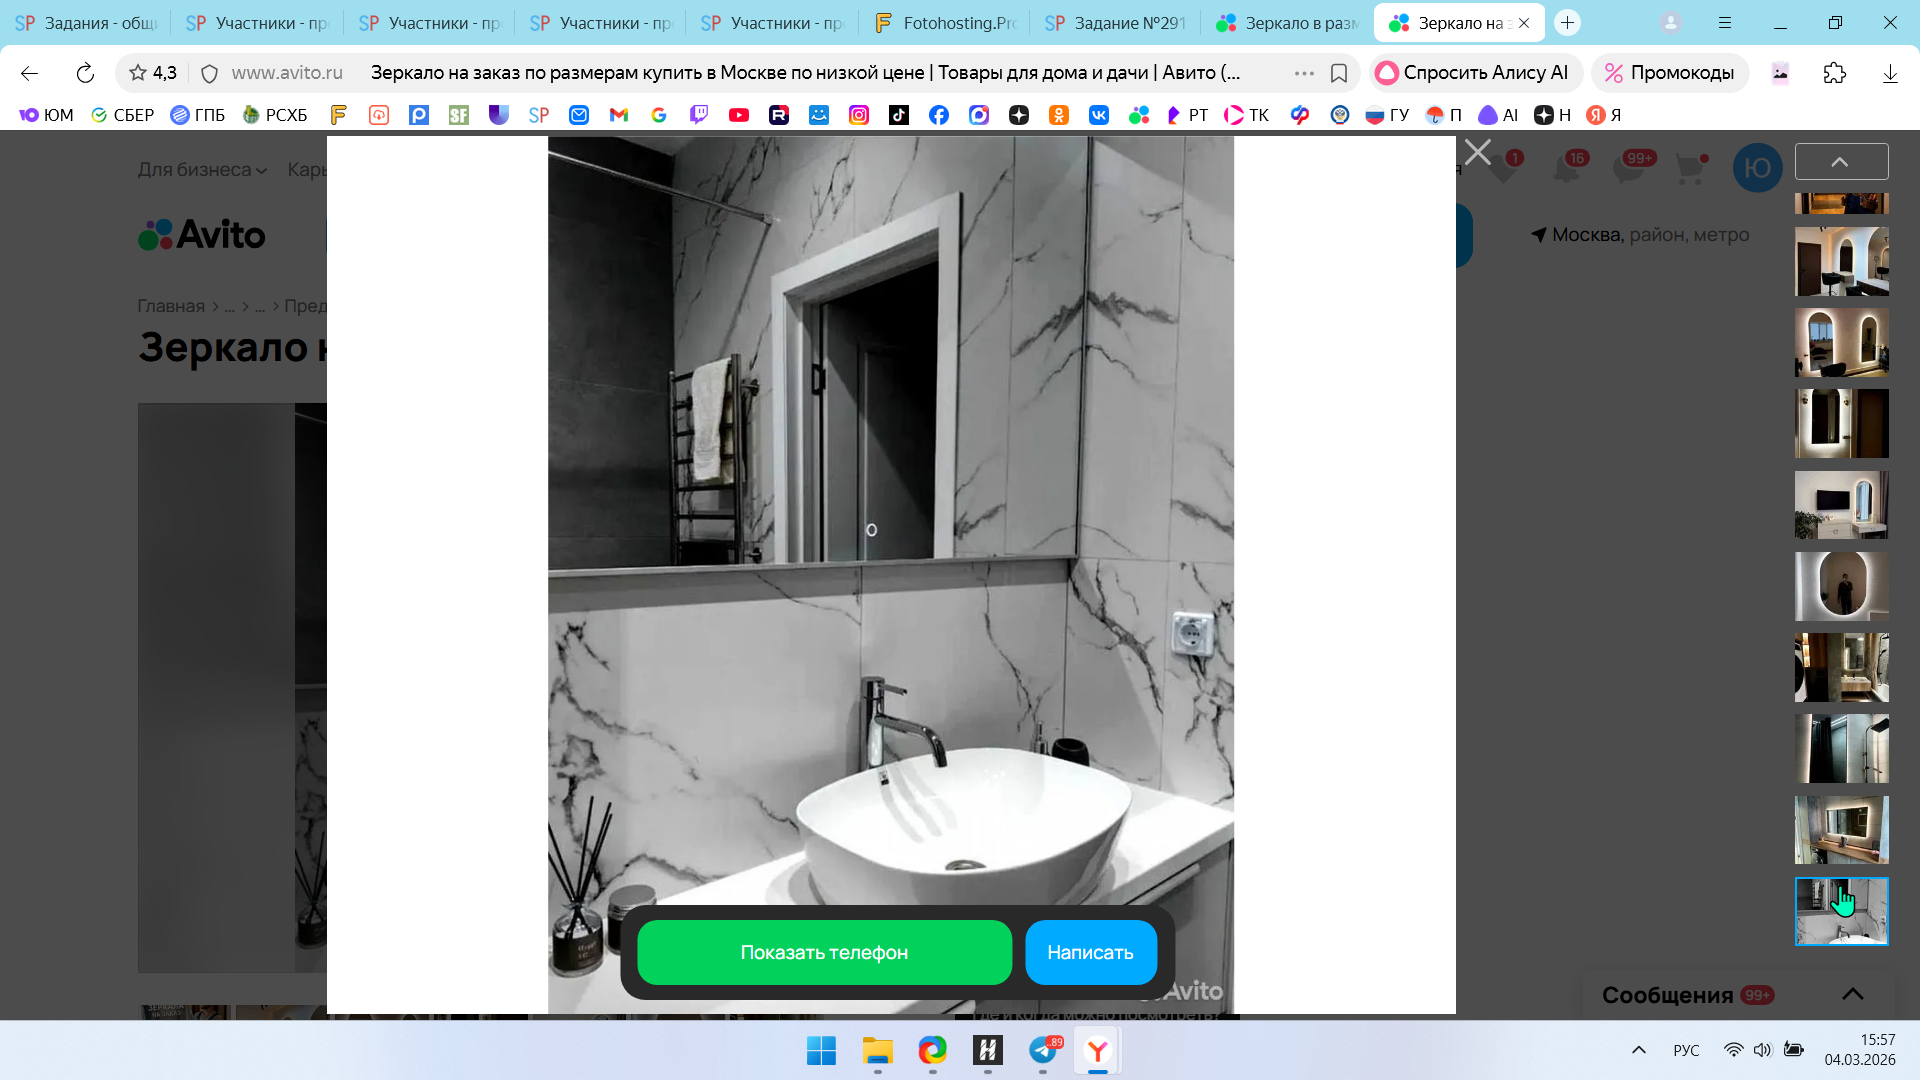The height and width of the screenshot is (1080, 1920).
Task: Click the green Показать телефон button
Action: pyautogui.click(x=824, y=952)
